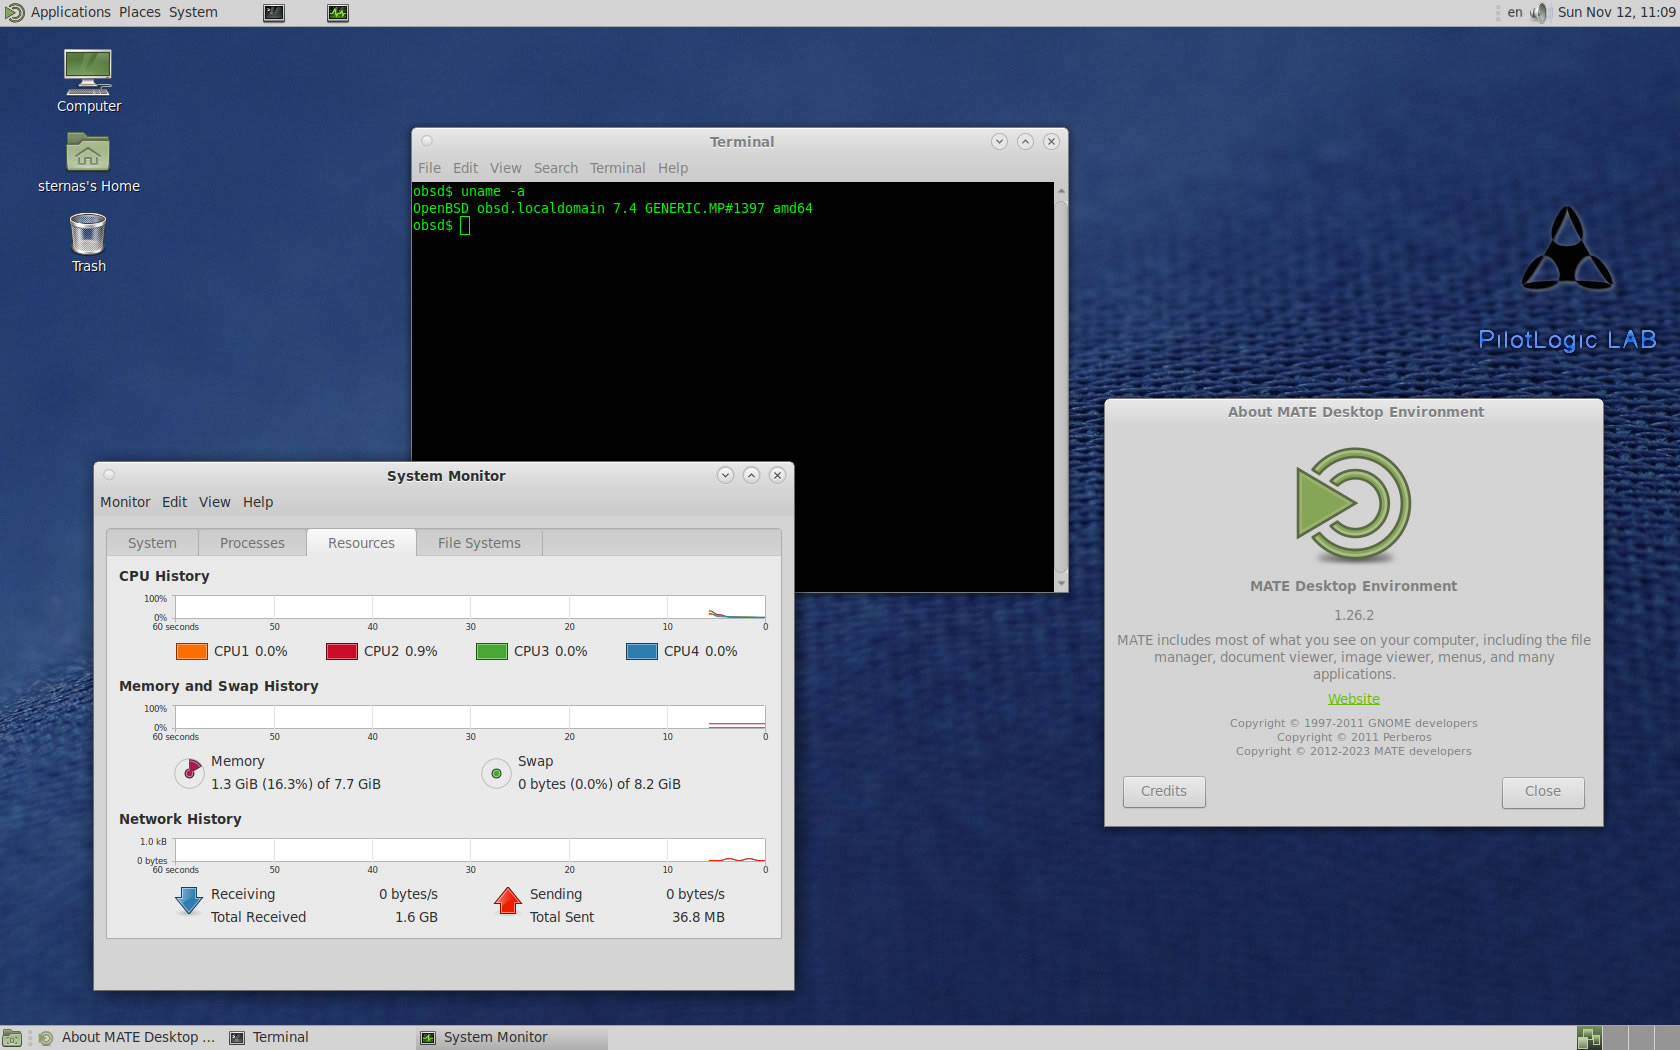Open sternas's Home folder icon
The image size is (1680, 1050).
point(88,153)
